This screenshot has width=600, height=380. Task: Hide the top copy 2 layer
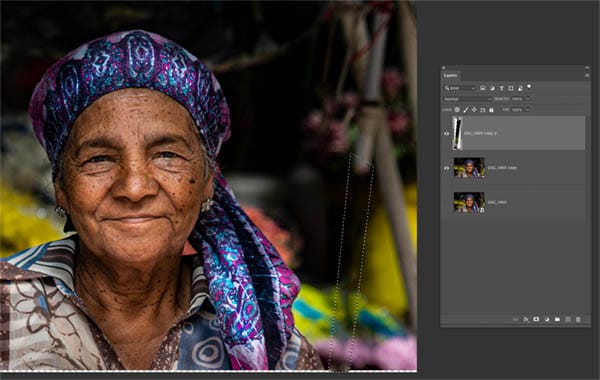pyautogui.click(x=447, y=134)
